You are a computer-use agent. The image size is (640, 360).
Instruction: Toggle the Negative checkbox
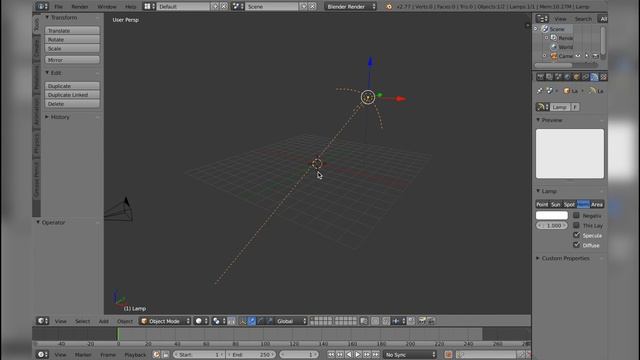tap(576, 215)
